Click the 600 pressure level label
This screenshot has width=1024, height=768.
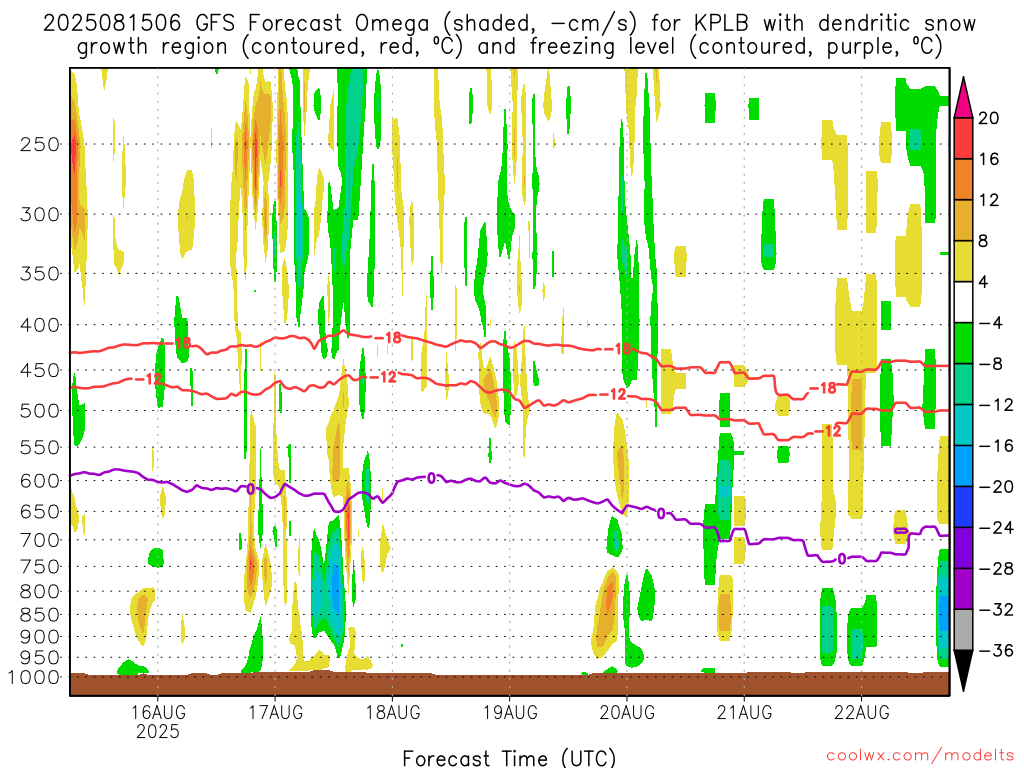[x=40, y=481]
